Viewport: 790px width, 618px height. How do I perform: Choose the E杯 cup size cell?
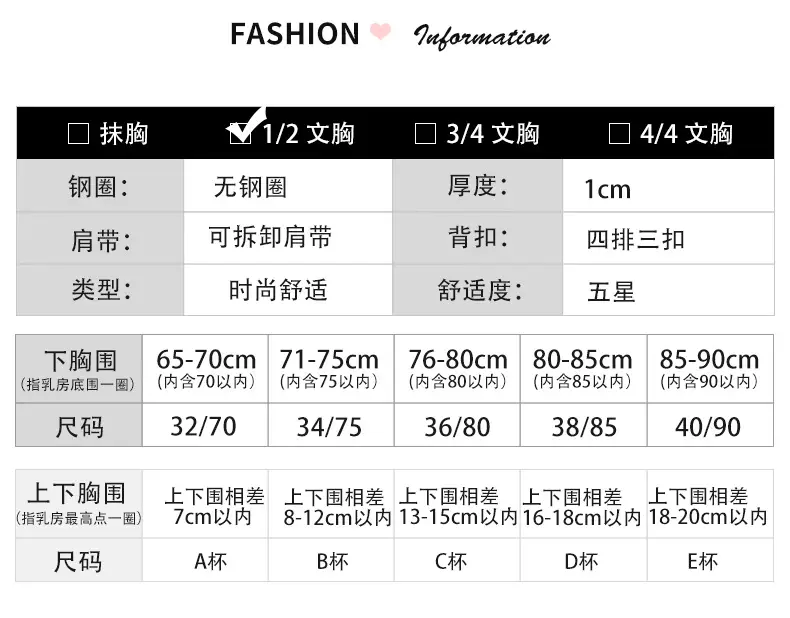tap(710, 560)
